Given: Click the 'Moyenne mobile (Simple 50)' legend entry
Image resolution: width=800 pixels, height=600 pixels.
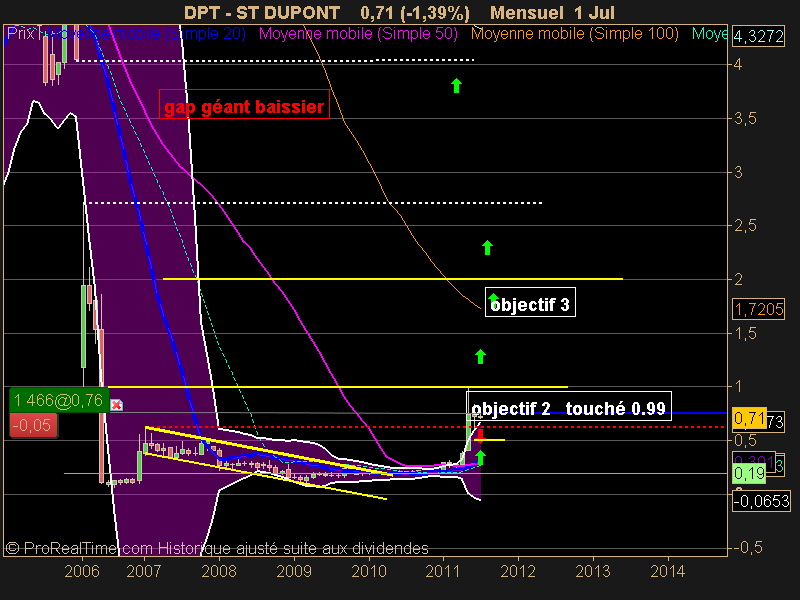Looking at the screenshot, I should 358,34.
